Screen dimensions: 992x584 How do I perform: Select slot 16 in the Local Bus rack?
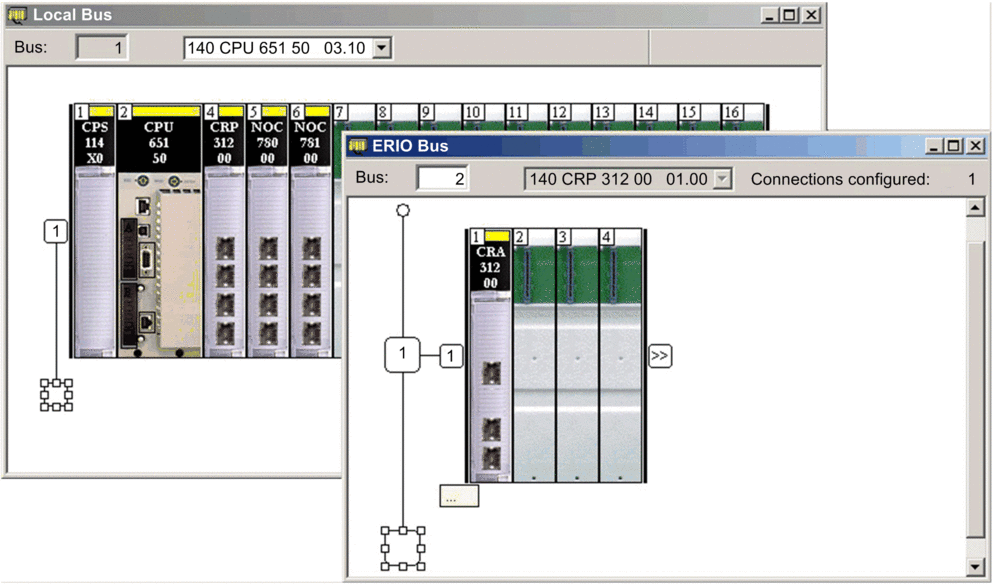click(x=741, y=119)
